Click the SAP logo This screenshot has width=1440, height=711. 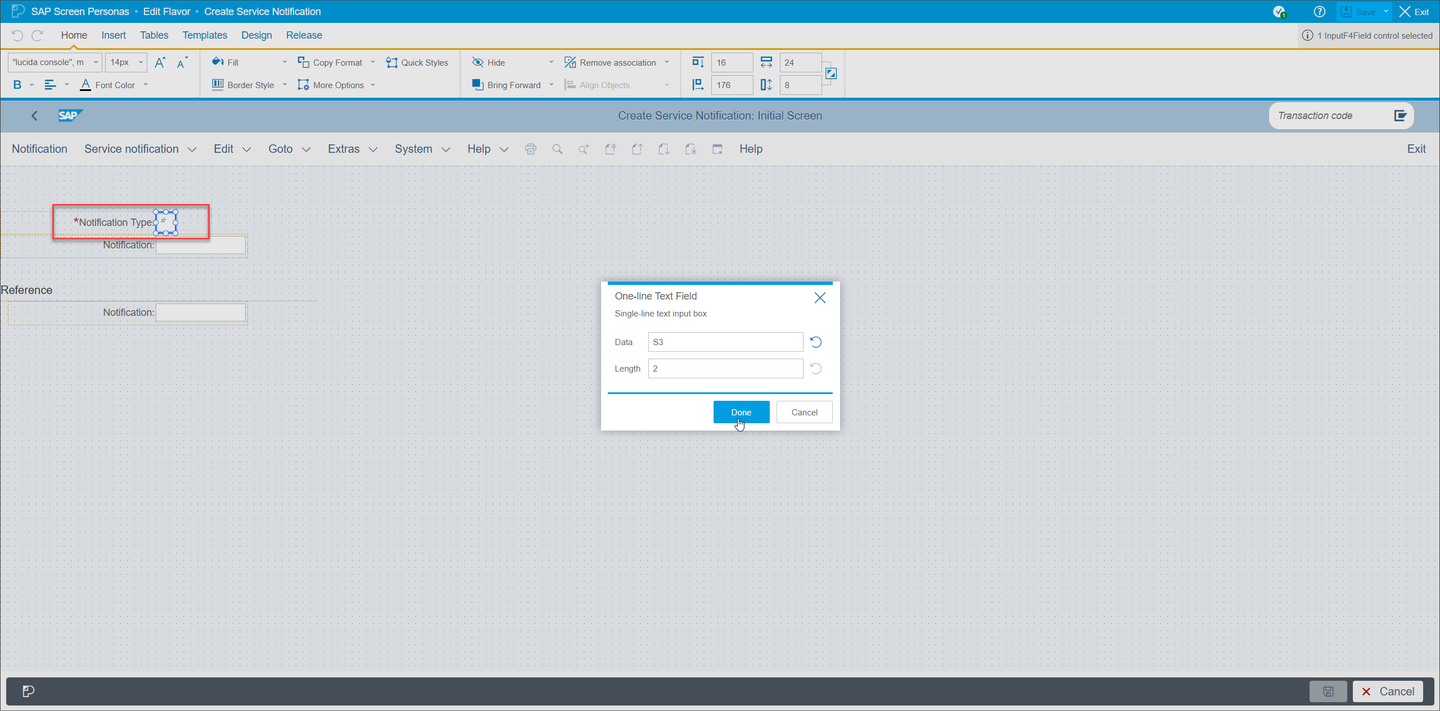click(x=69, y=115)
